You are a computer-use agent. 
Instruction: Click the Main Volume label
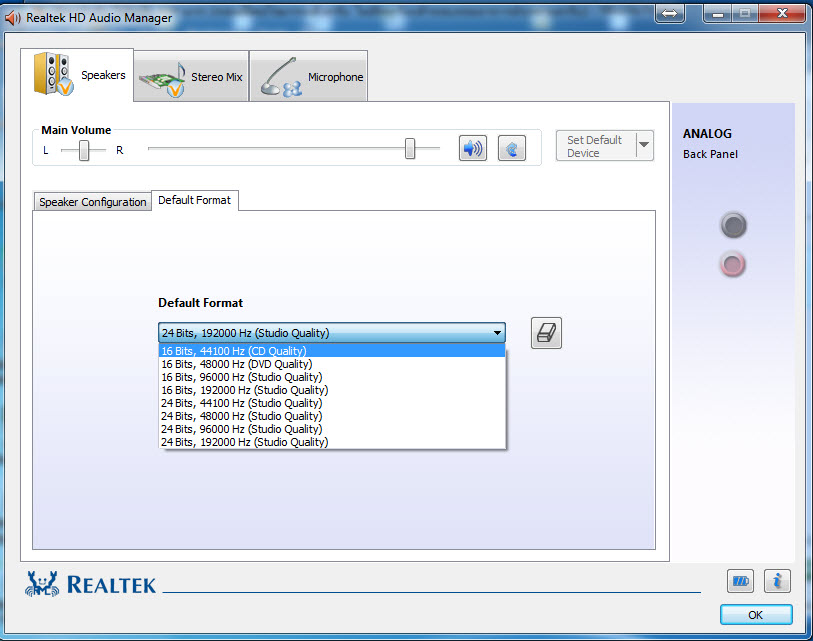pos(76,130)
